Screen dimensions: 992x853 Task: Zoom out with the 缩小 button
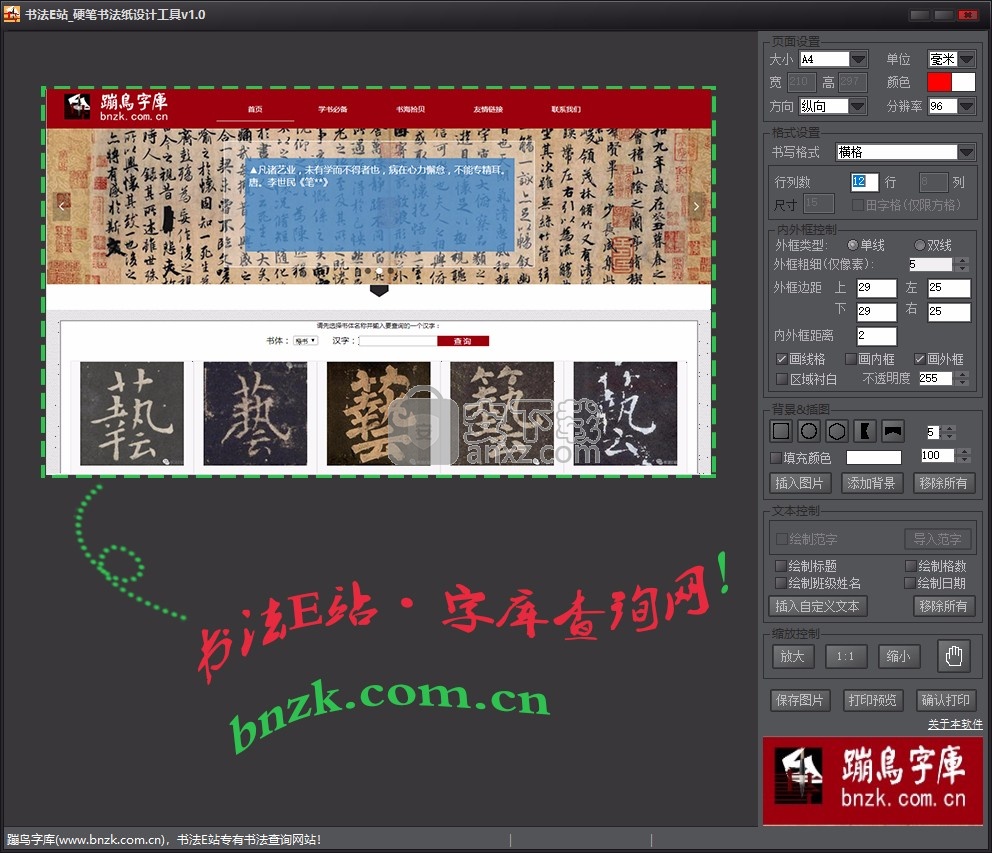[x=898, y=656]
